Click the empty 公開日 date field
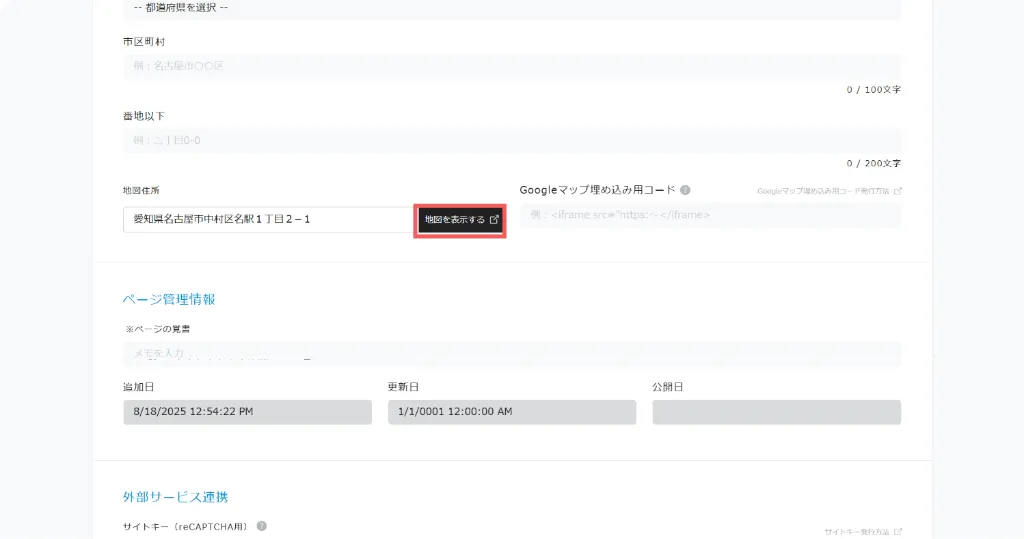The width and height of the screenshot is (1024, 539). click(776, 412)
